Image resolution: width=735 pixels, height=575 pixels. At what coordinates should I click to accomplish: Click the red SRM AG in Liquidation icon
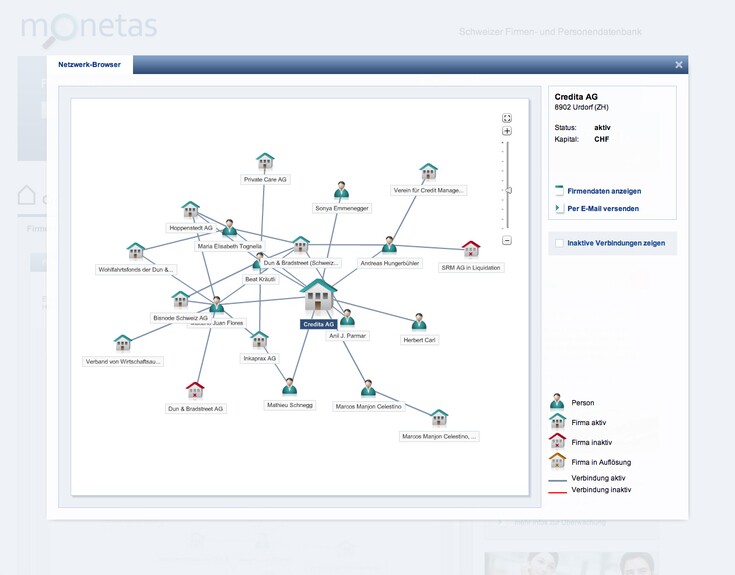[471, 249]
